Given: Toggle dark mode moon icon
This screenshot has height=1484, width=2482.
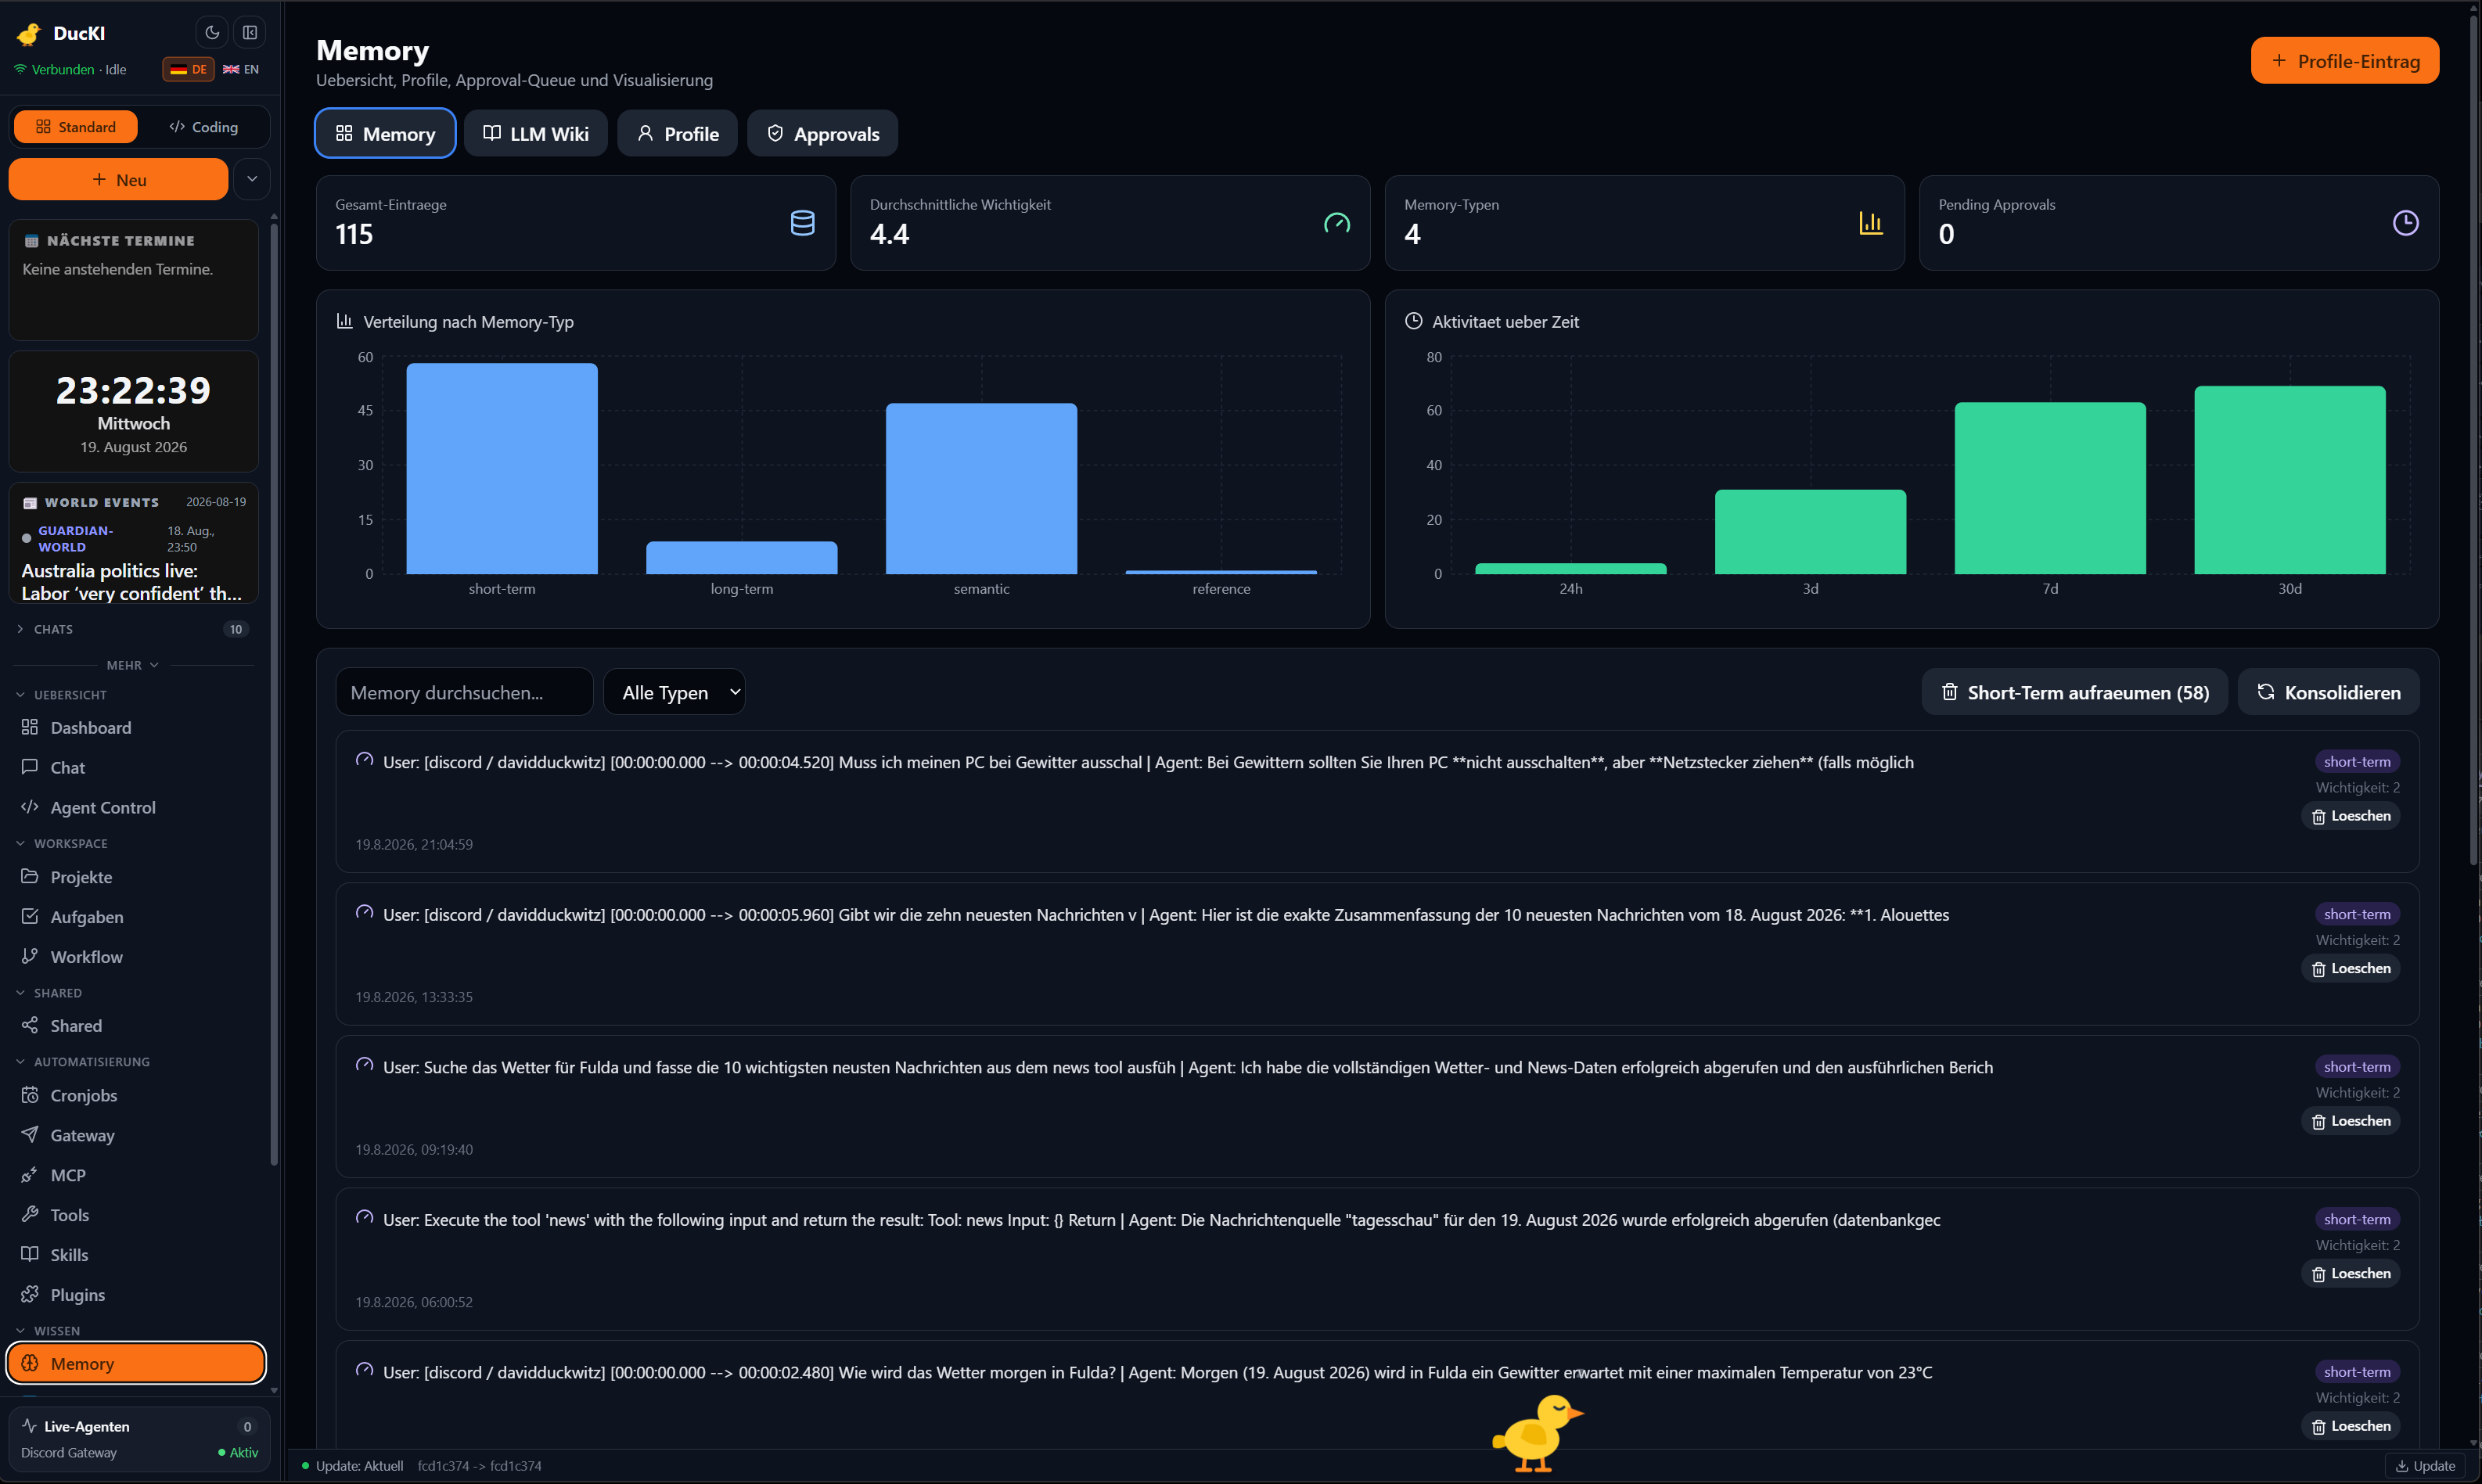Looking at the screenshot, I should pyautogui.click(x=212, y=32).
